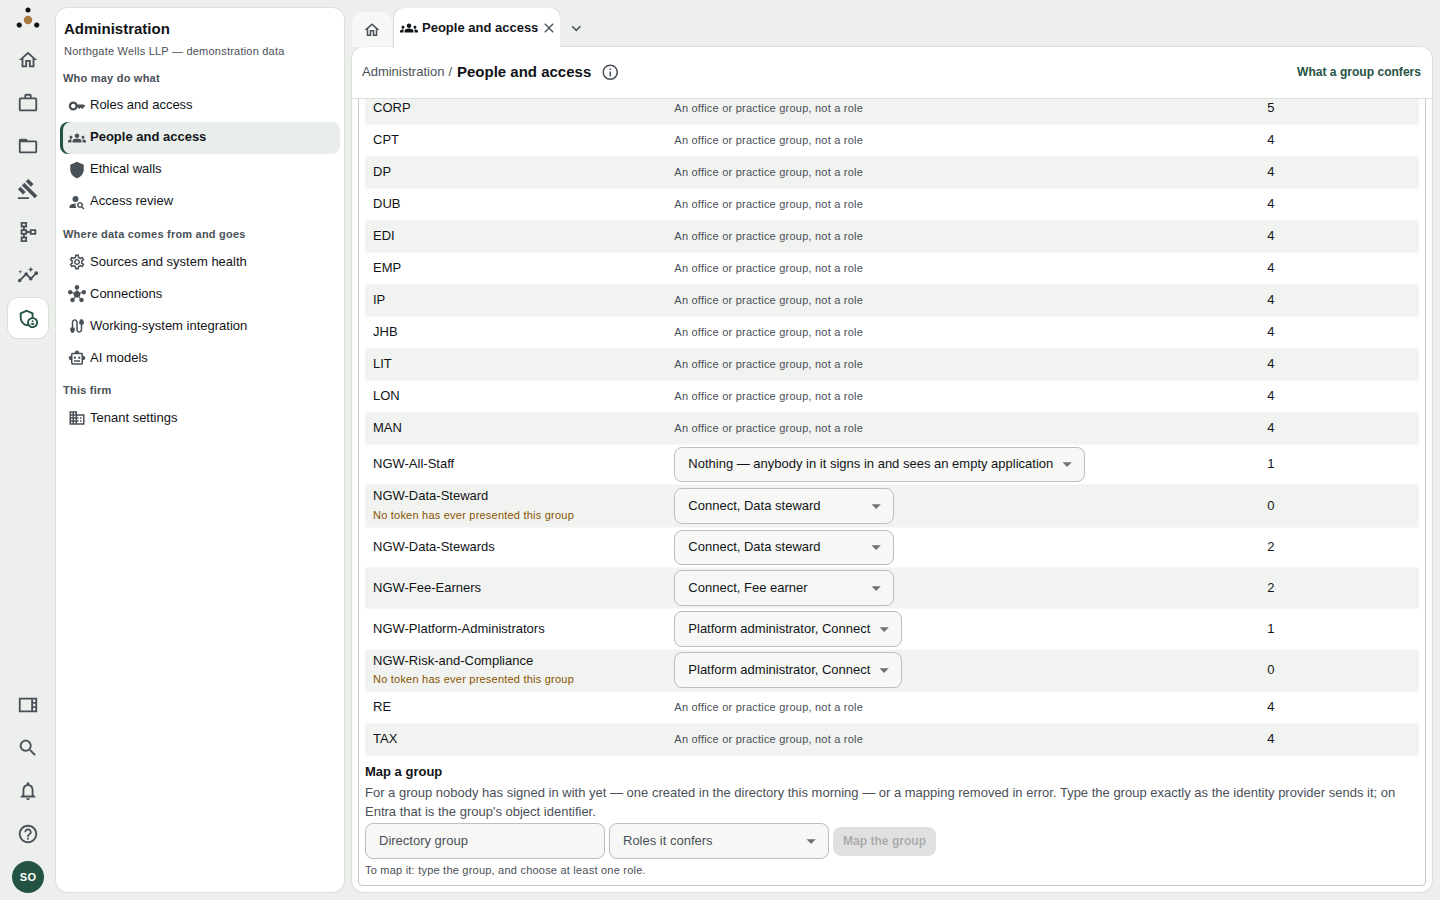Viewport: 1440px width, 900px height.
Task: Open roles dropdown for NGW-Data-Steward
Action: pyautogui.click(x=784, y=506)
